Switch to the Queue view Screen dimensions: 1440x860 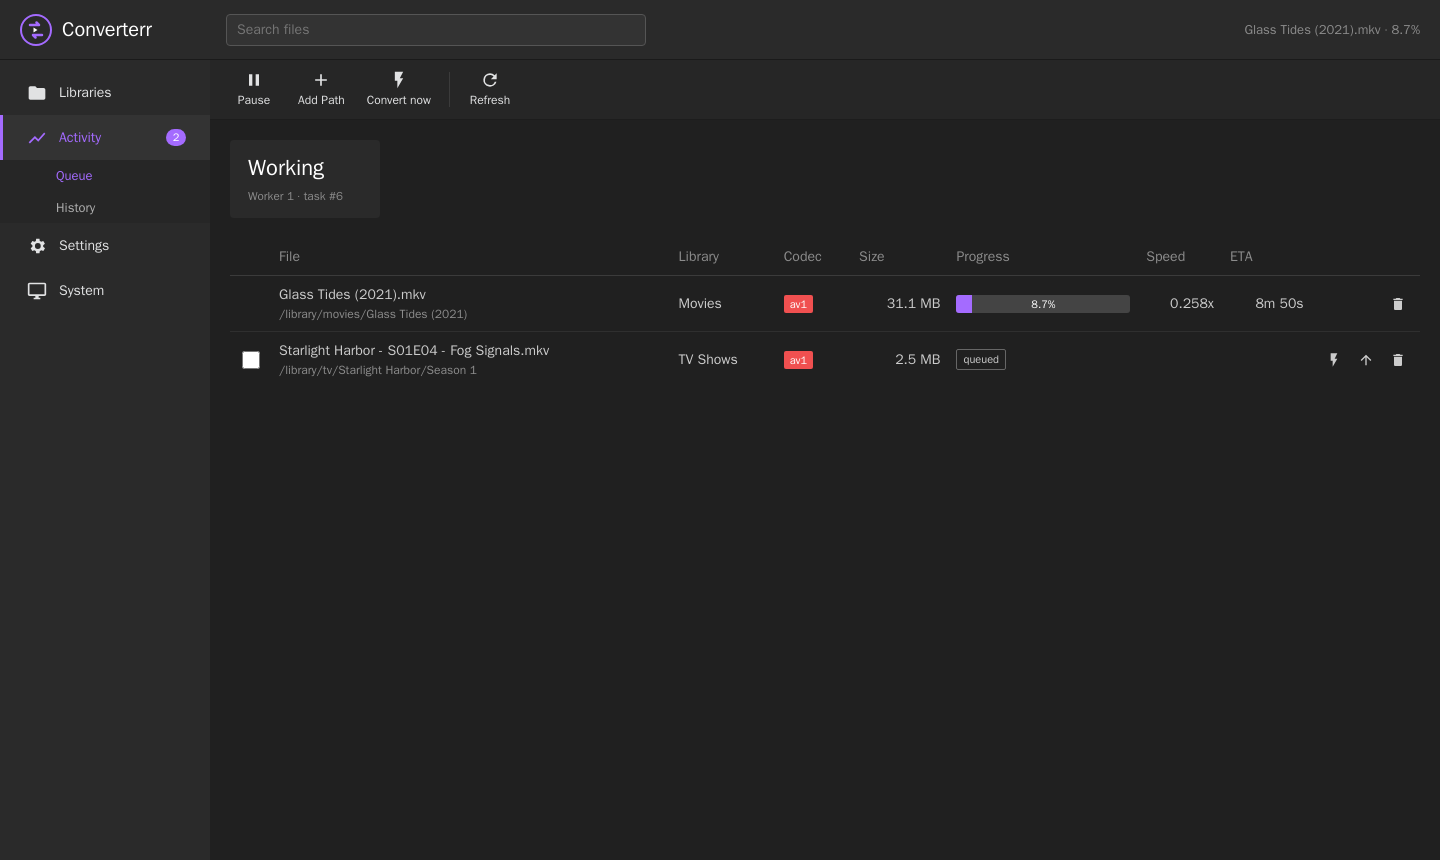pos(74,176)
